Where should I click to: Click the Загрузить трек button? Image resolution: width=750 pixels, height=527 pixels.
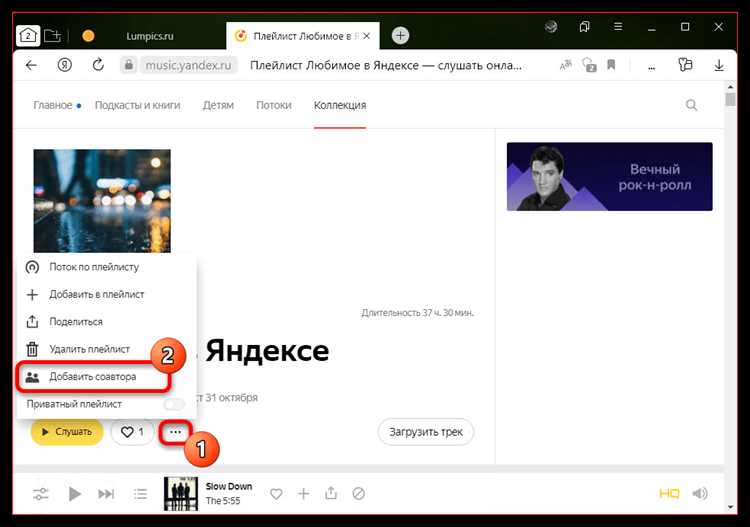[x=426, y=432]
